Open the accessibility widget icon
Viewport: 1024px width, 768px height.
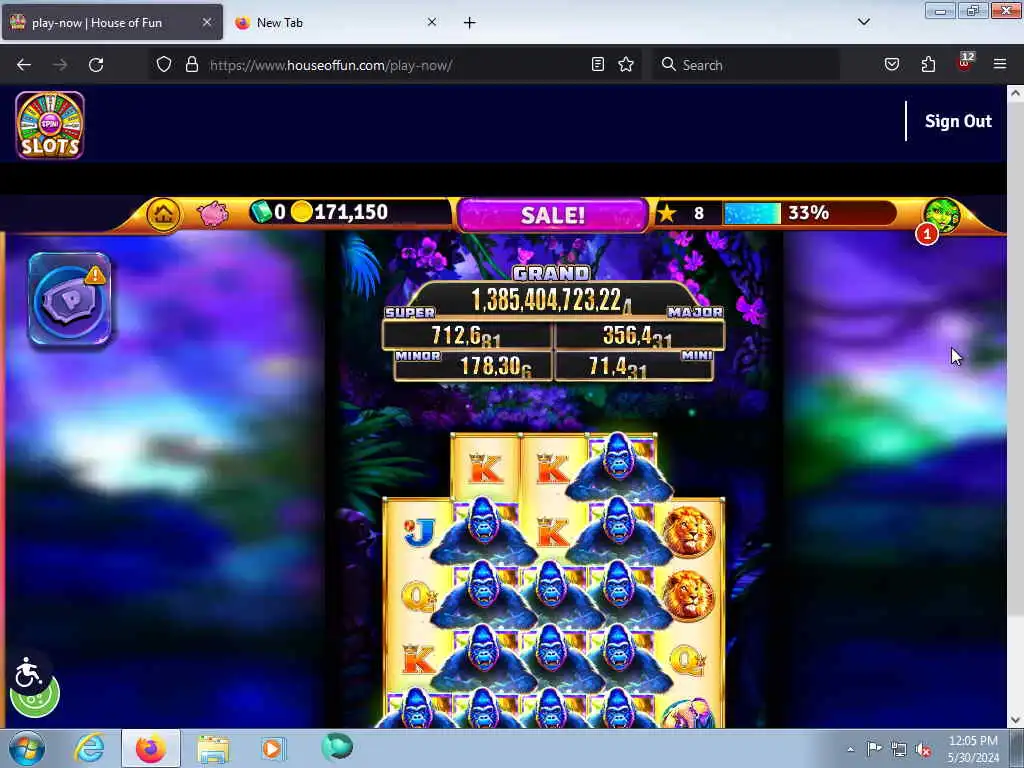[x=28, y=673]
